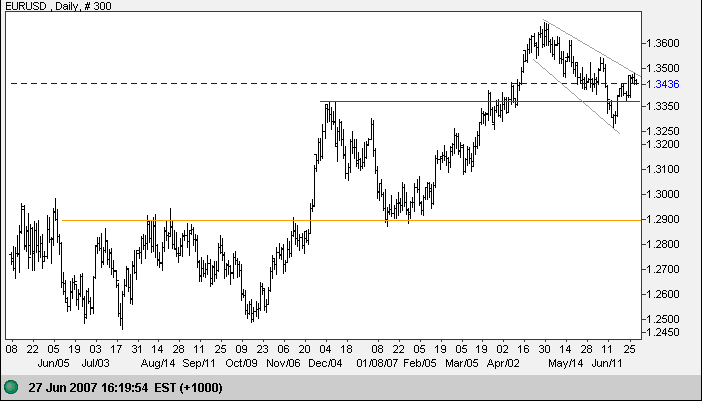Click the 1.3500 price axis label
702x401 pixels.
[x=663, y=68]
